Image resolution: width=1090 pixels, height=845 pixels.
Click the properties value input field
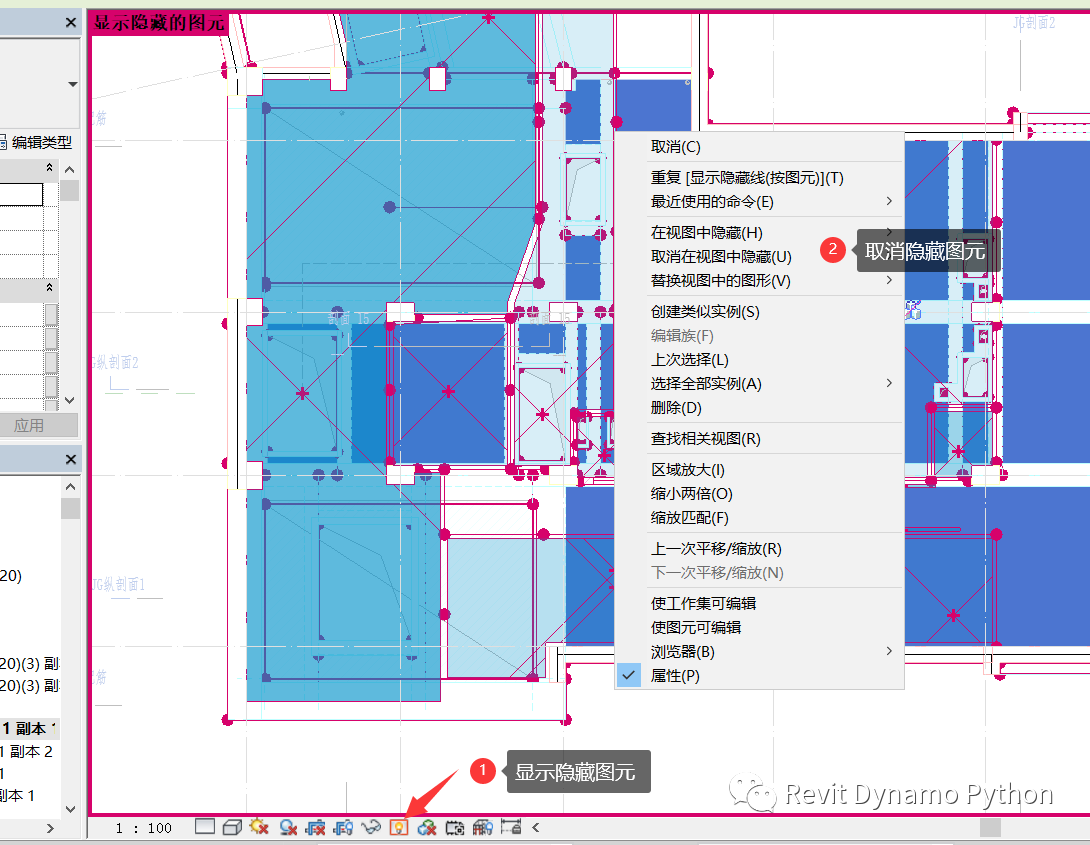tap(21, 195)
